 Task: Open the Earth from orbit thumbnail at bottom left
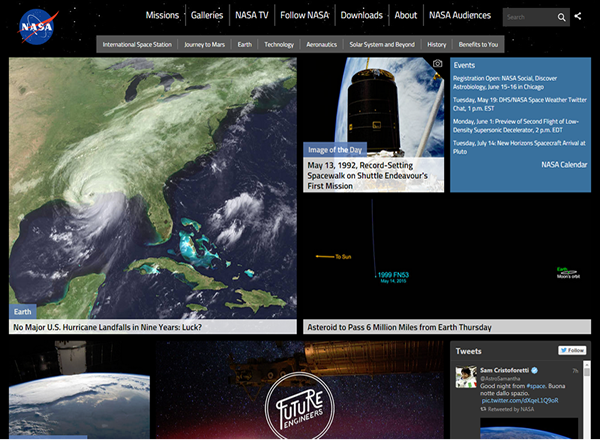pyautogui.click(x=79, y=390)
